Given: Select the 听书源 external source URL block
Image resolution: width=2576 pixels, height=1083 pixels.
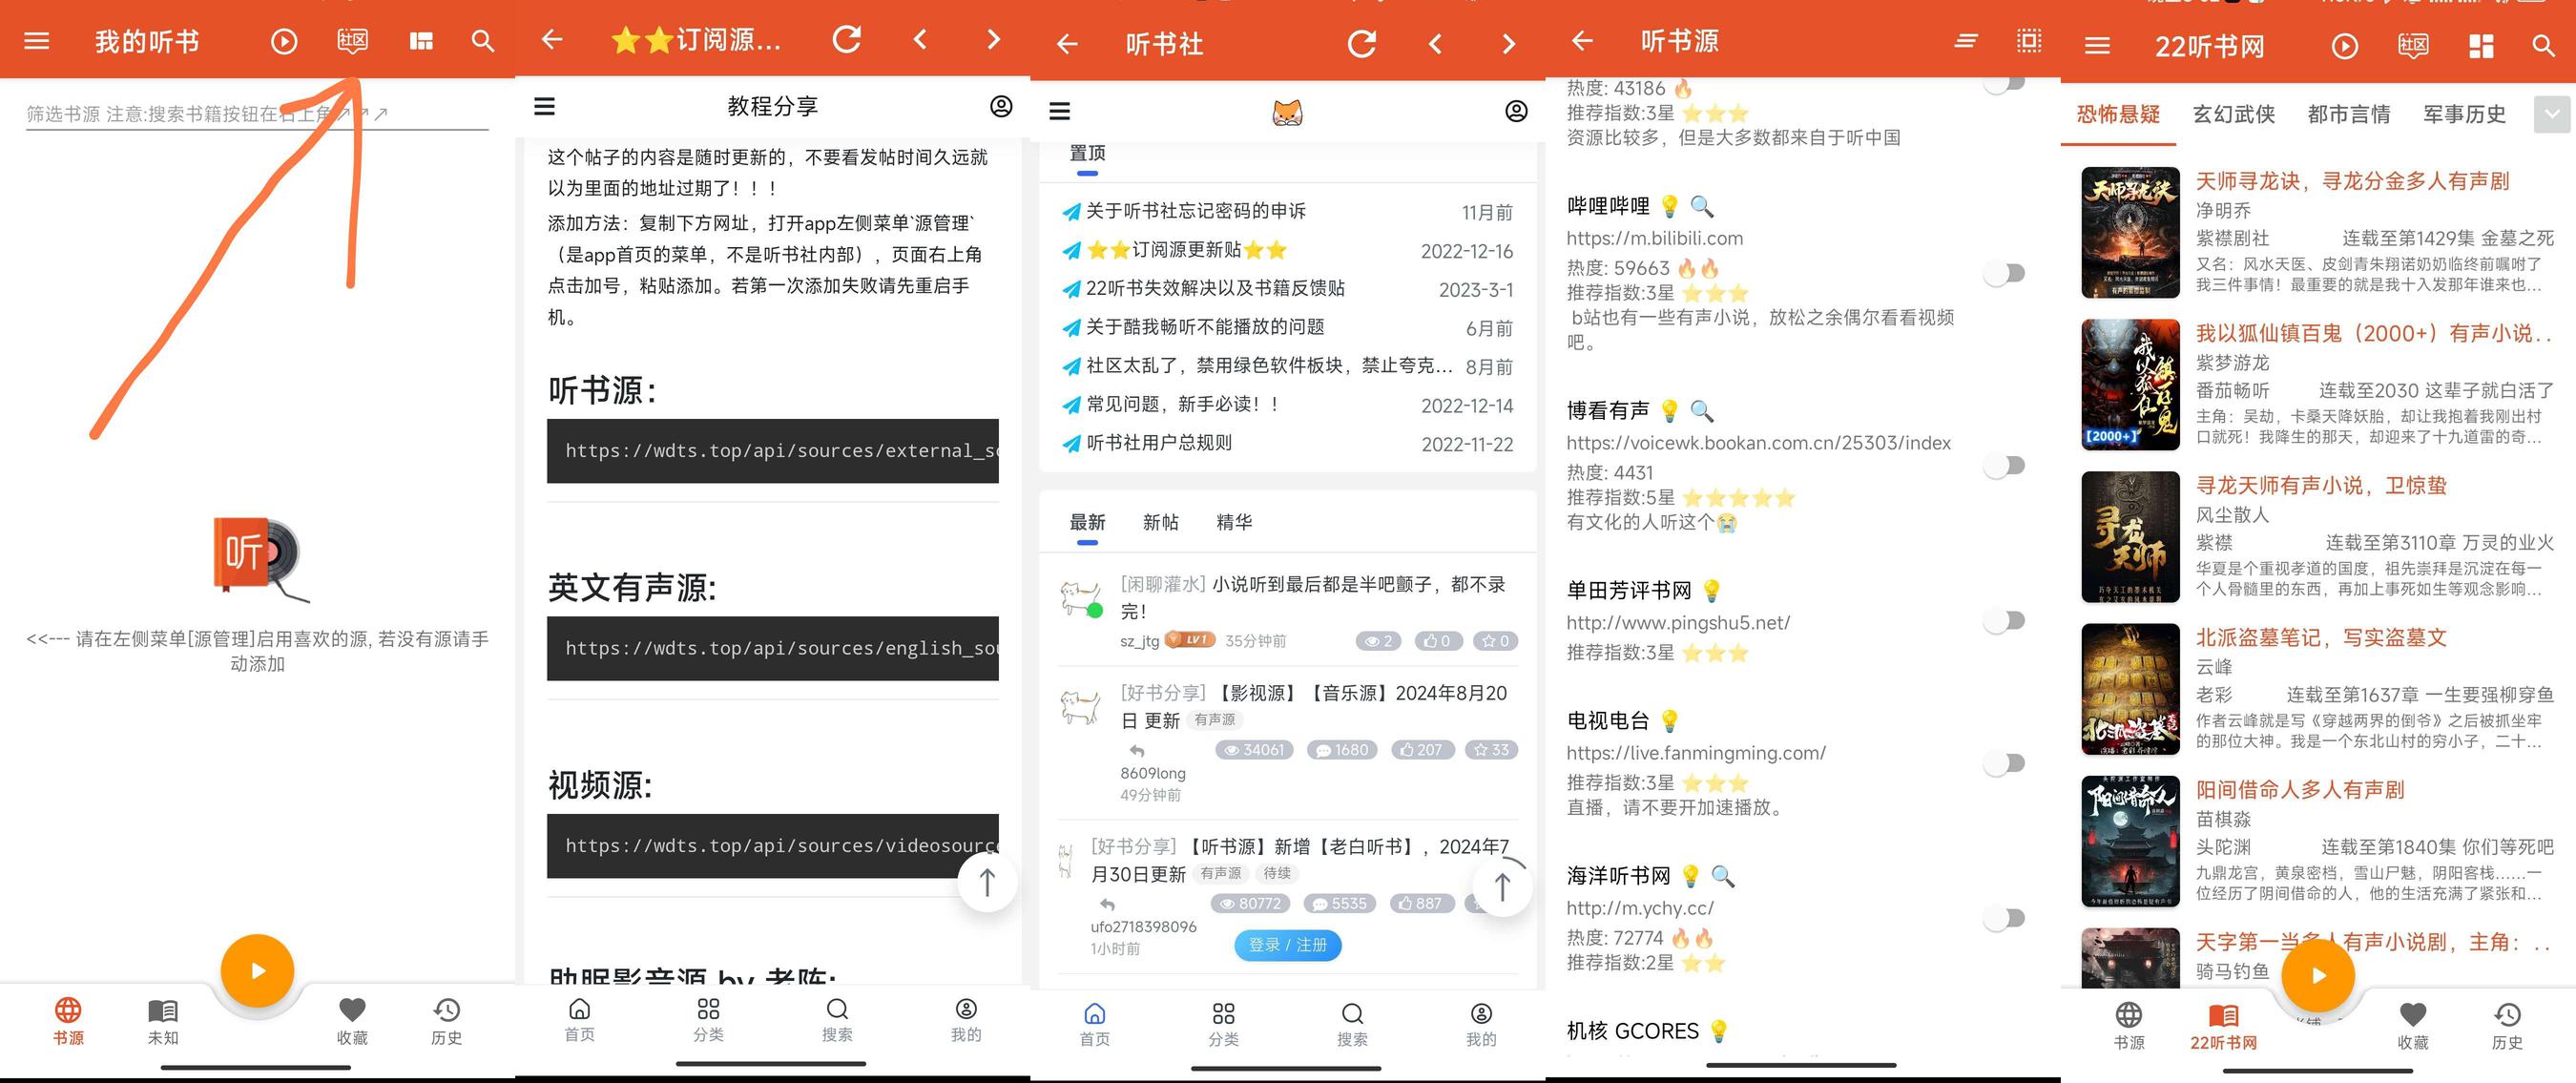Looking at the screenshot, I should (x=772, y=451).
